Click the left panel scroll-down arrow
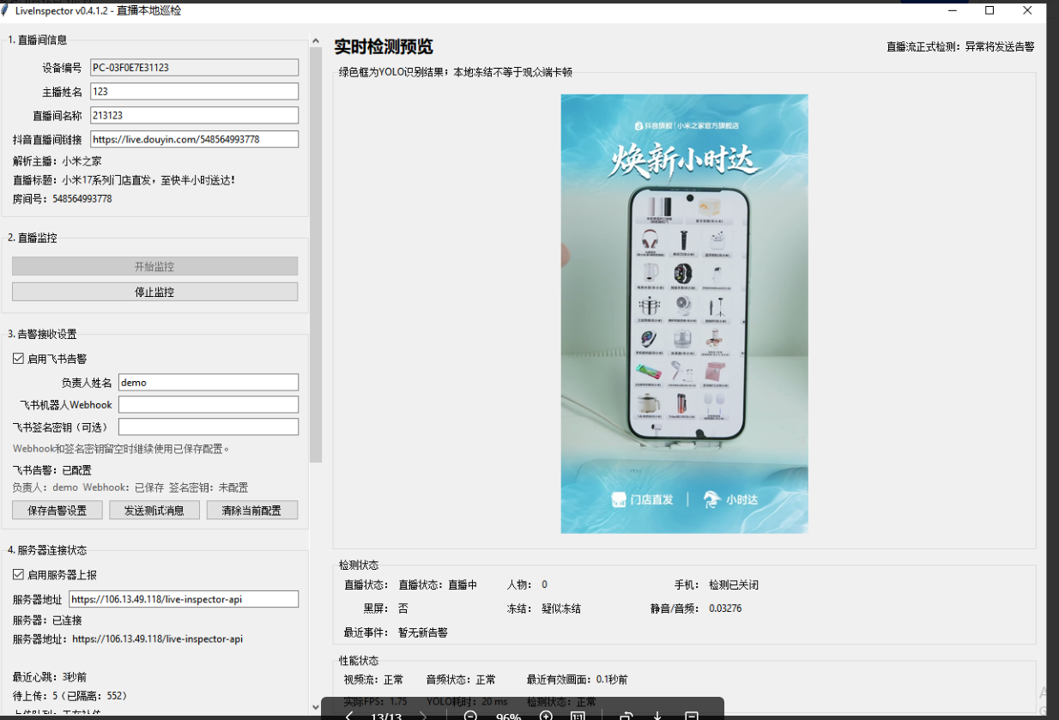1059x720 pixels. tap(315, 706)
